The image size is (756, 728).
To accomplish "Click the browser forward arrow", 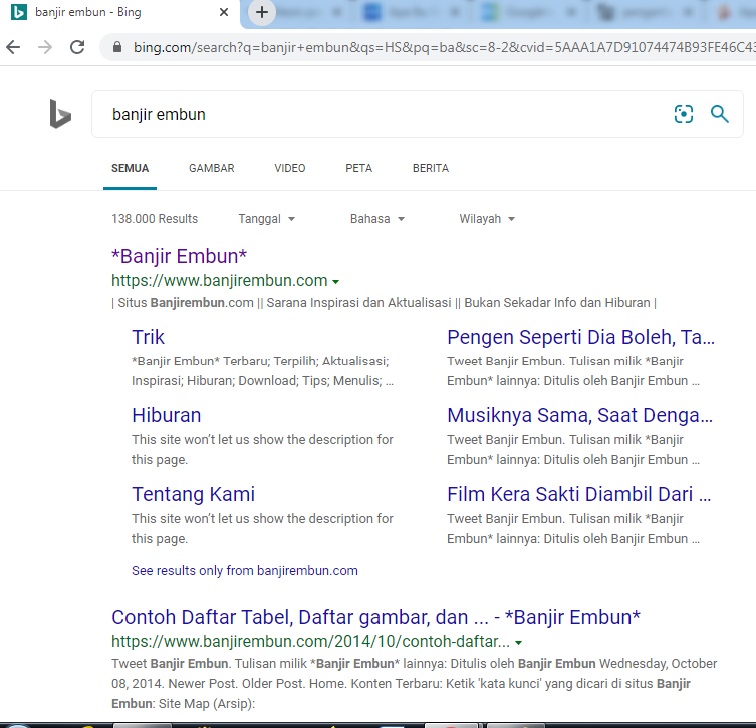I will coord(45,47).
